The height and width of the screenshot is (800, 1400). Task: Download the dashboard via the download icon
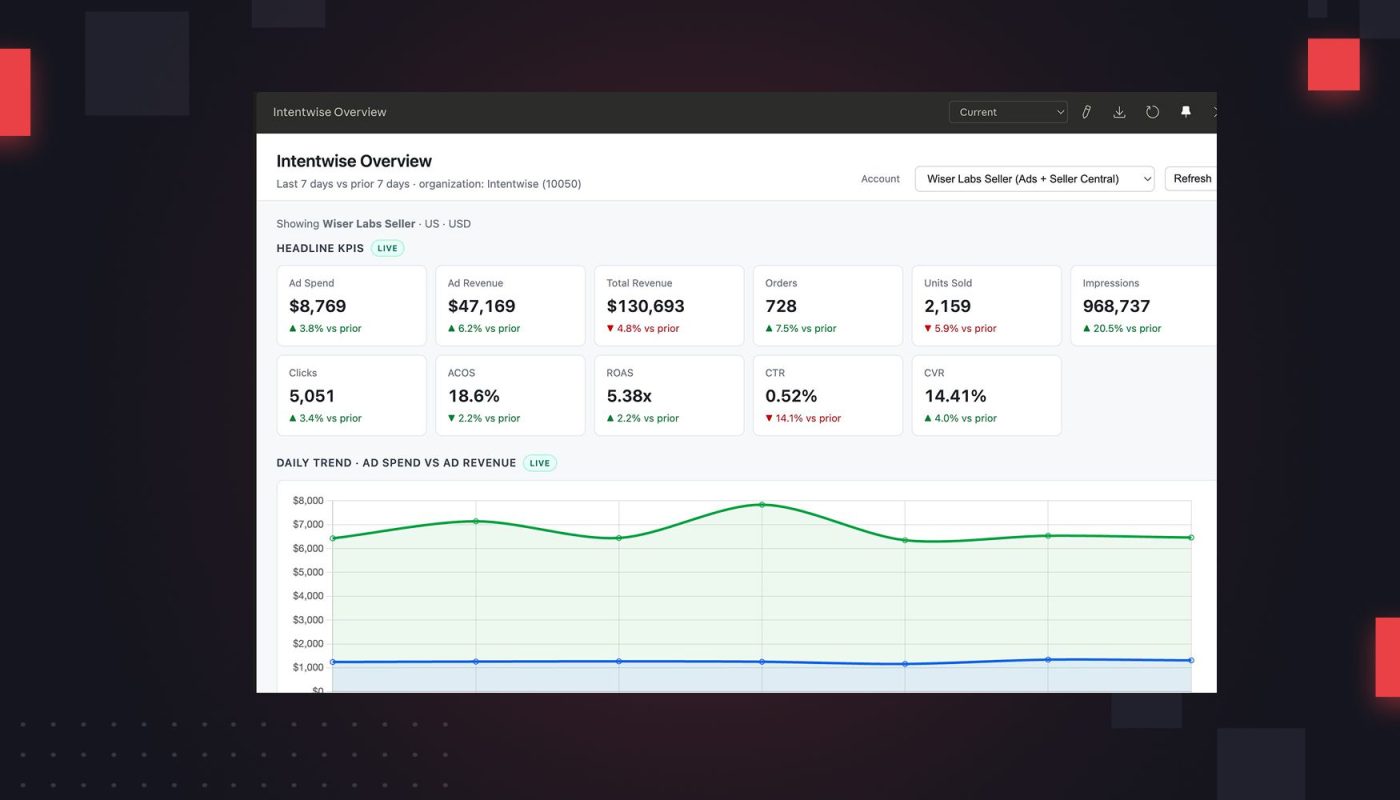[x=1119, y=111]
